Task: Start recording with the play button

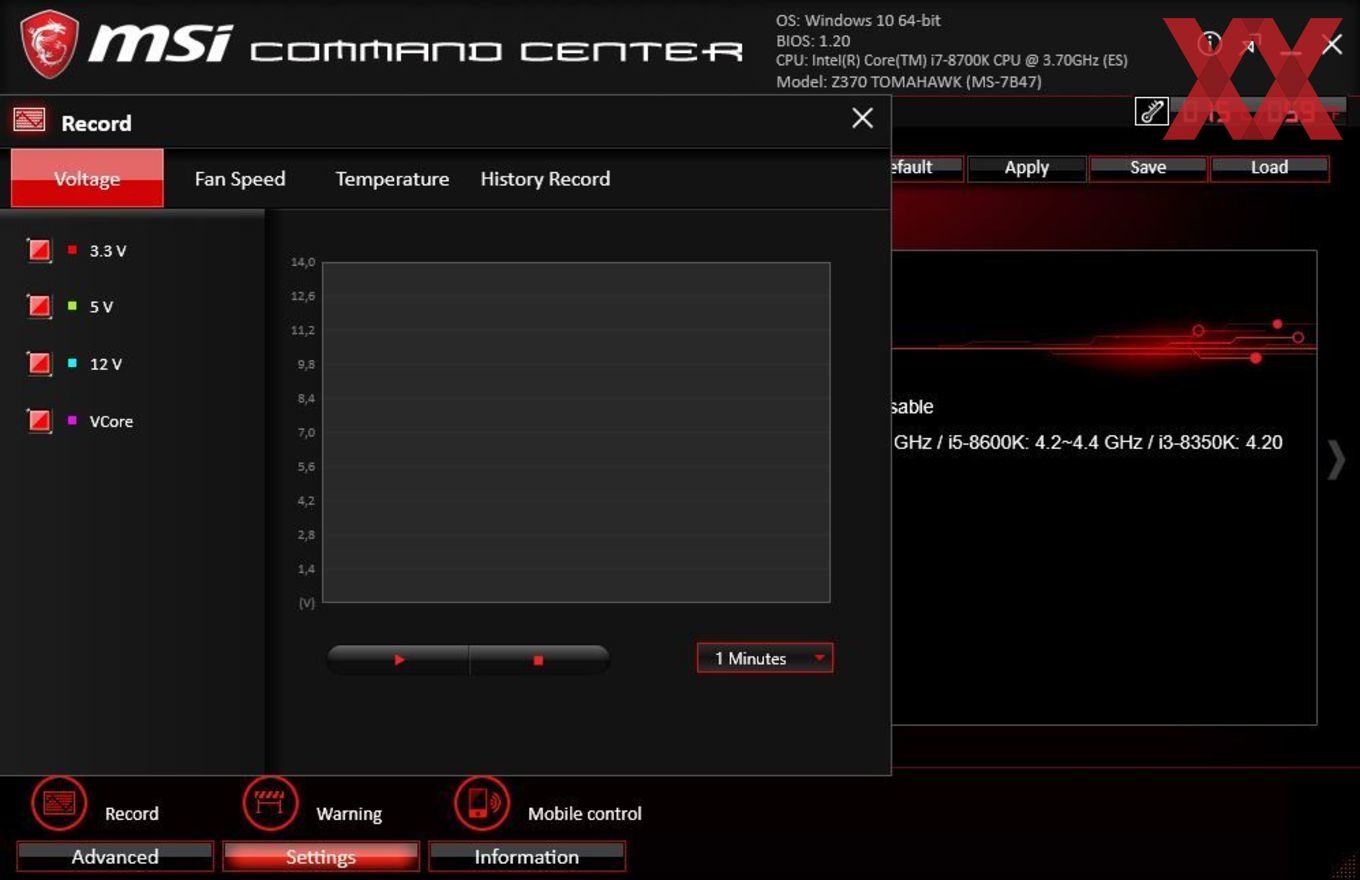Action: tap(398, 660)
